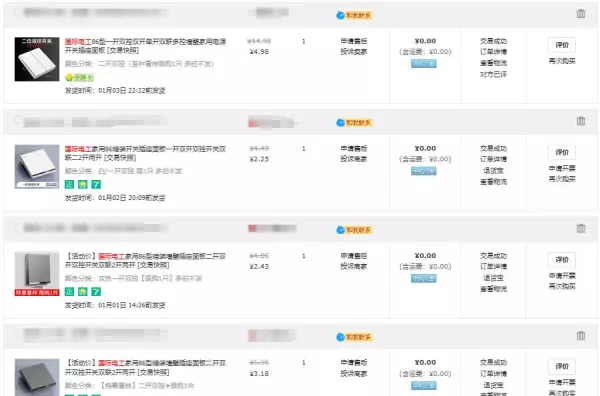Open product title link priced ¥4.98
The width and height of the screenshot is (600, 396).
tap(145, 46)
